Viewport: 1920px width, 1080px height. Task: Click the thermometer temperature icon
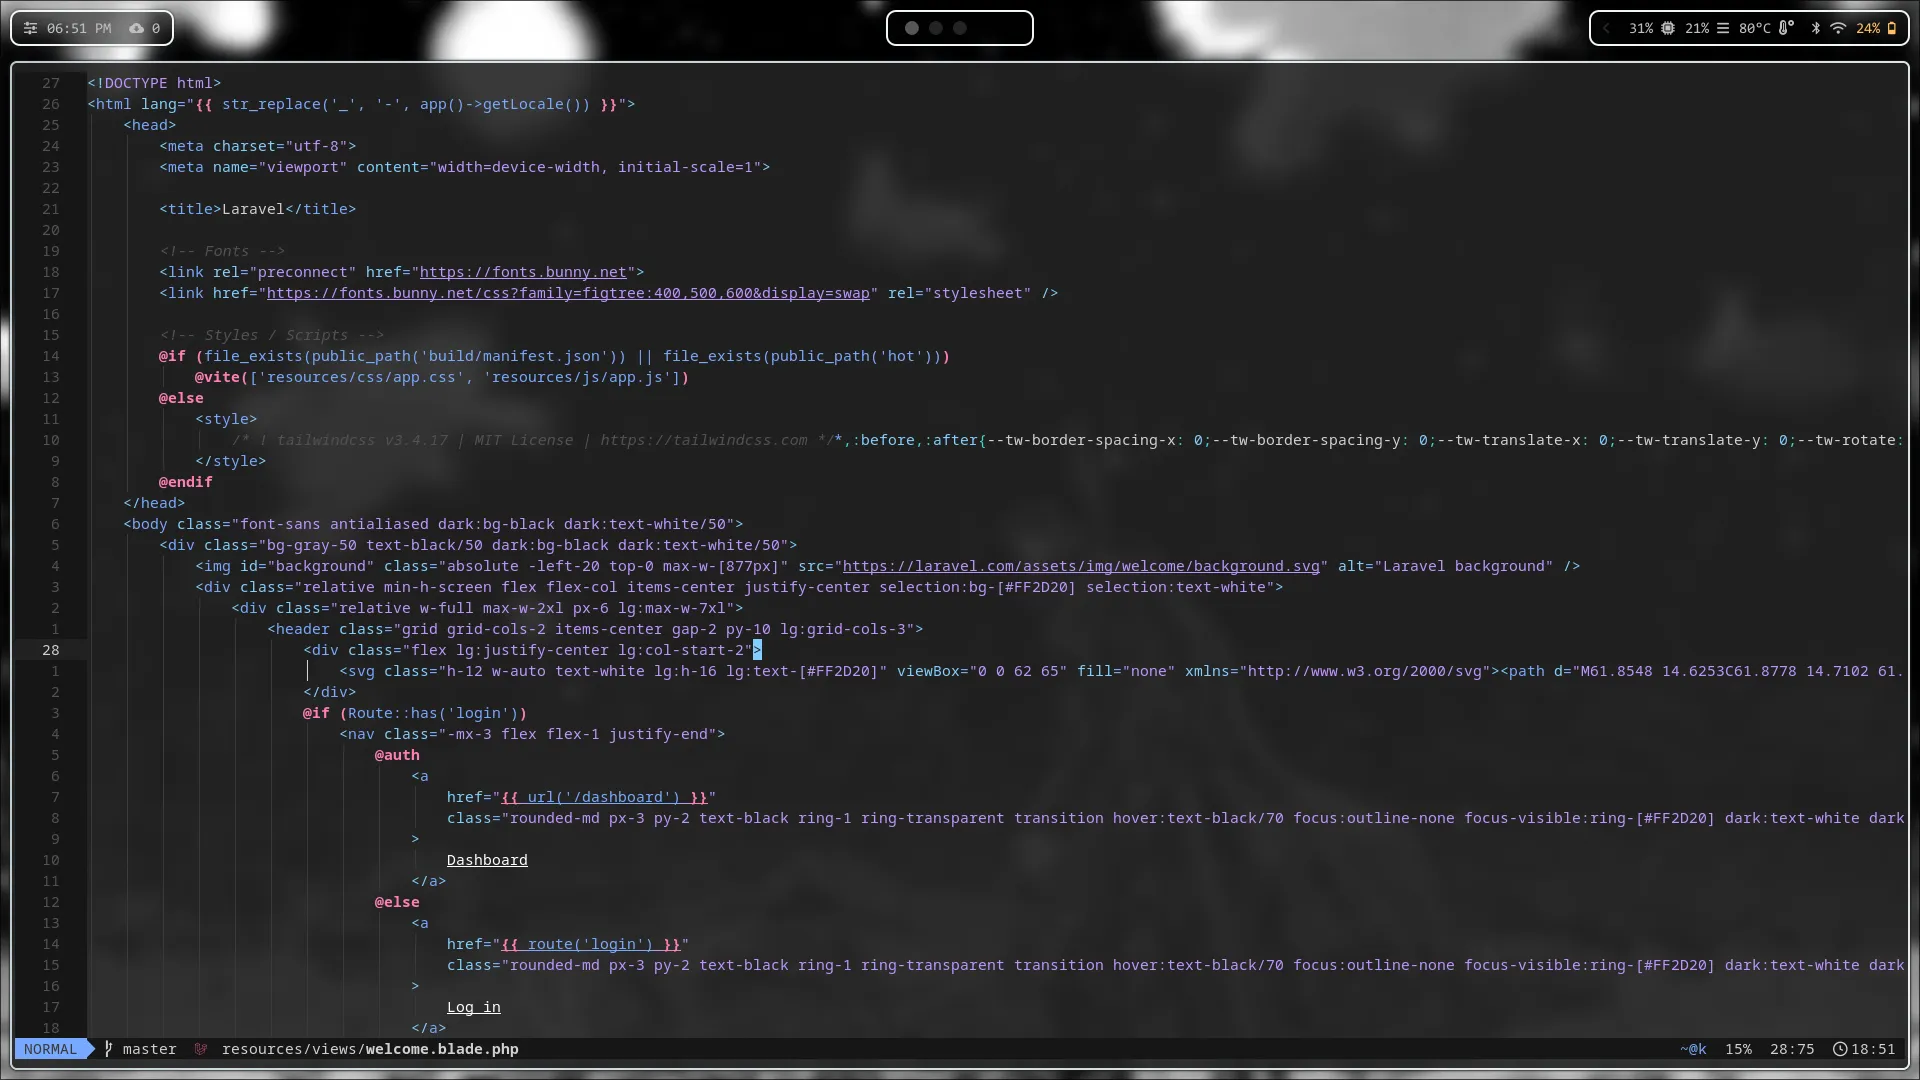(x=1785, y=28)
